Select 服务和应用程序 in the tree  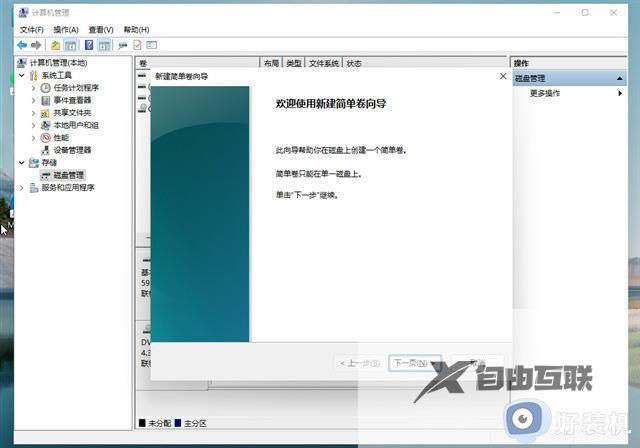[68, 188]
